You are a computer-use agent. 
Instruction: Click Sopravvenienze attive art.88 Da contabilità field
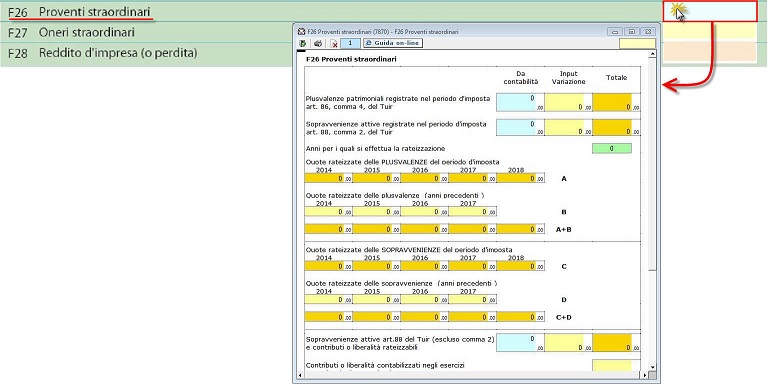coord(520,343)
